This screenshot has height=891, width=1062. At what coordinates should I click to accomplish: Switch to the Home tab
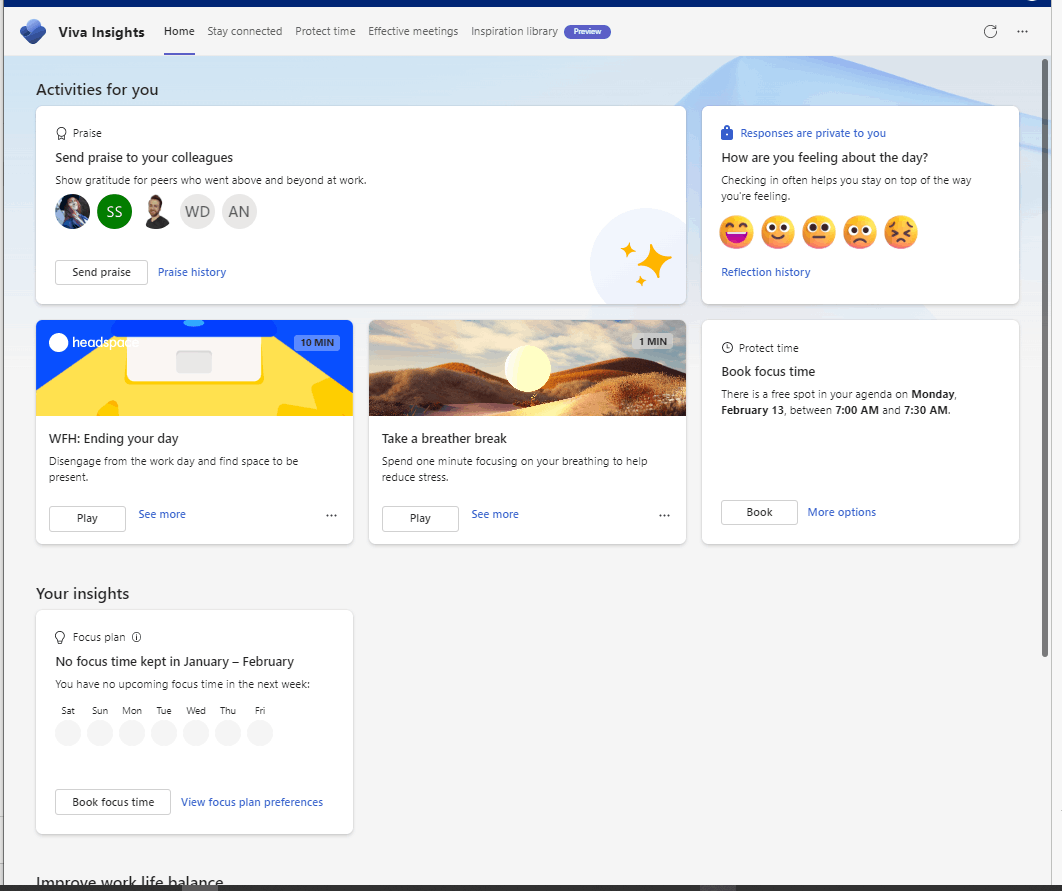click(179, 31)
